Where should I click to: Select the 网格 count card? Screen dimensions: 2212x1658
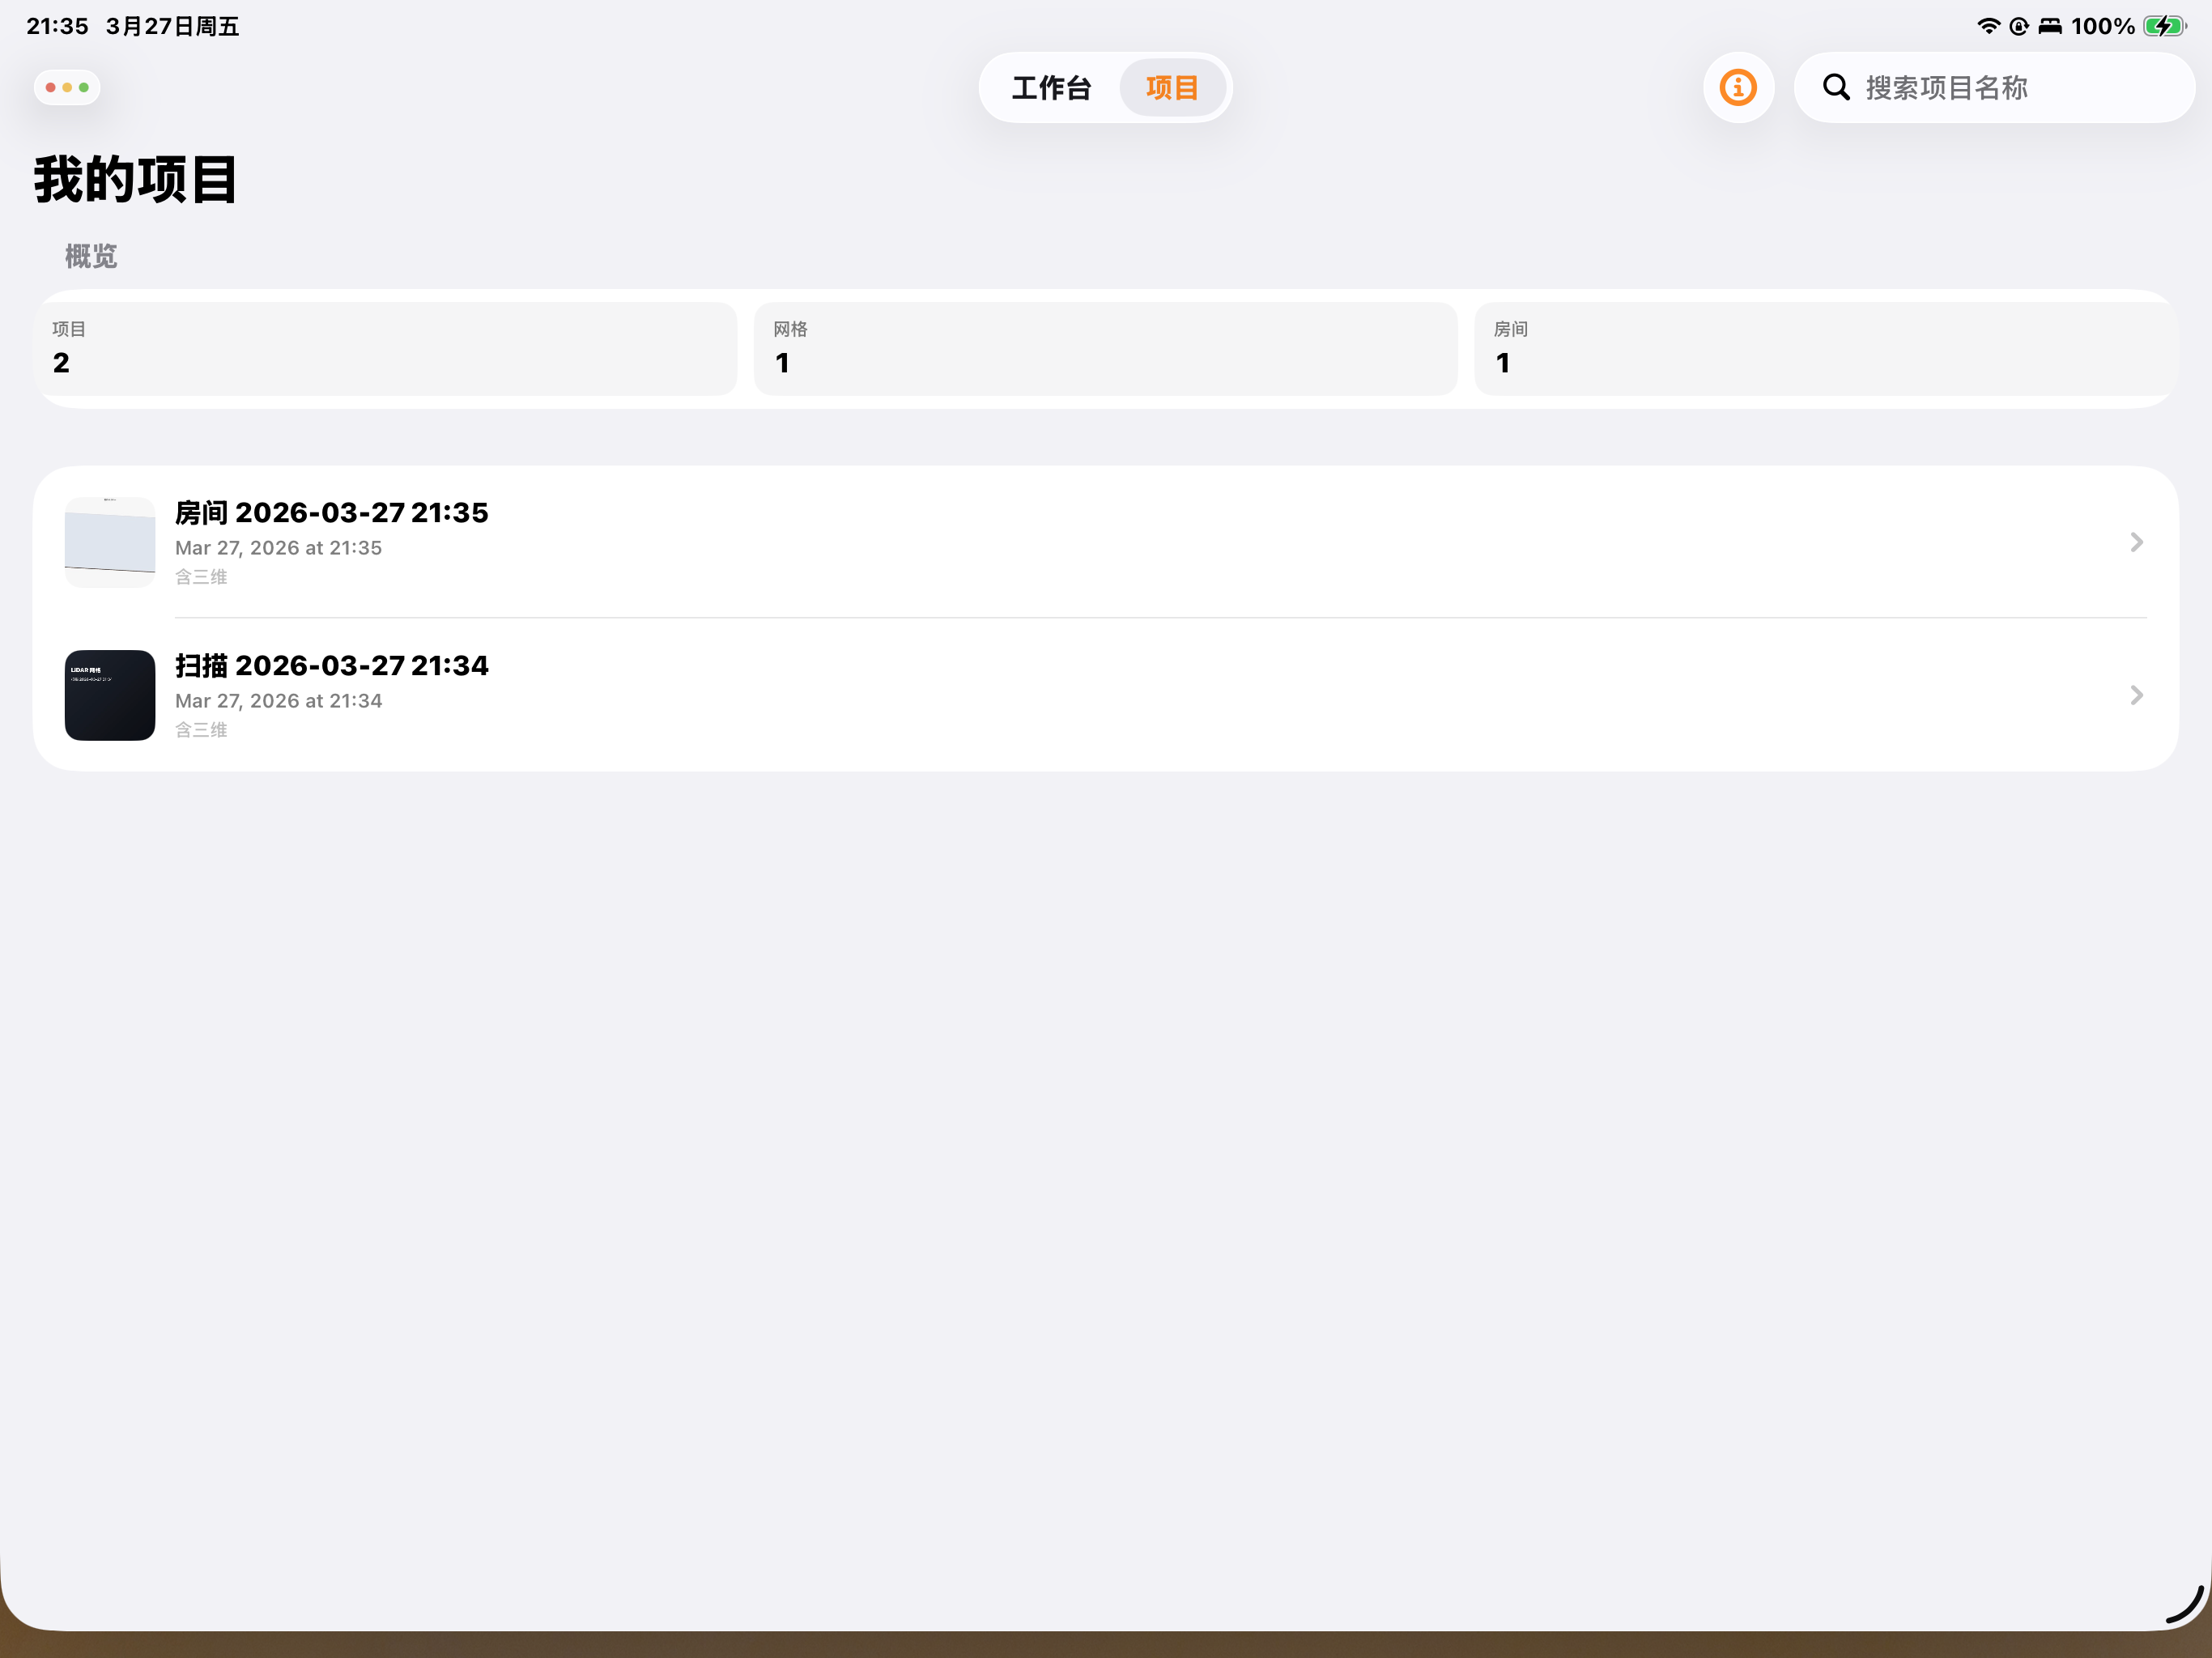1106,349
